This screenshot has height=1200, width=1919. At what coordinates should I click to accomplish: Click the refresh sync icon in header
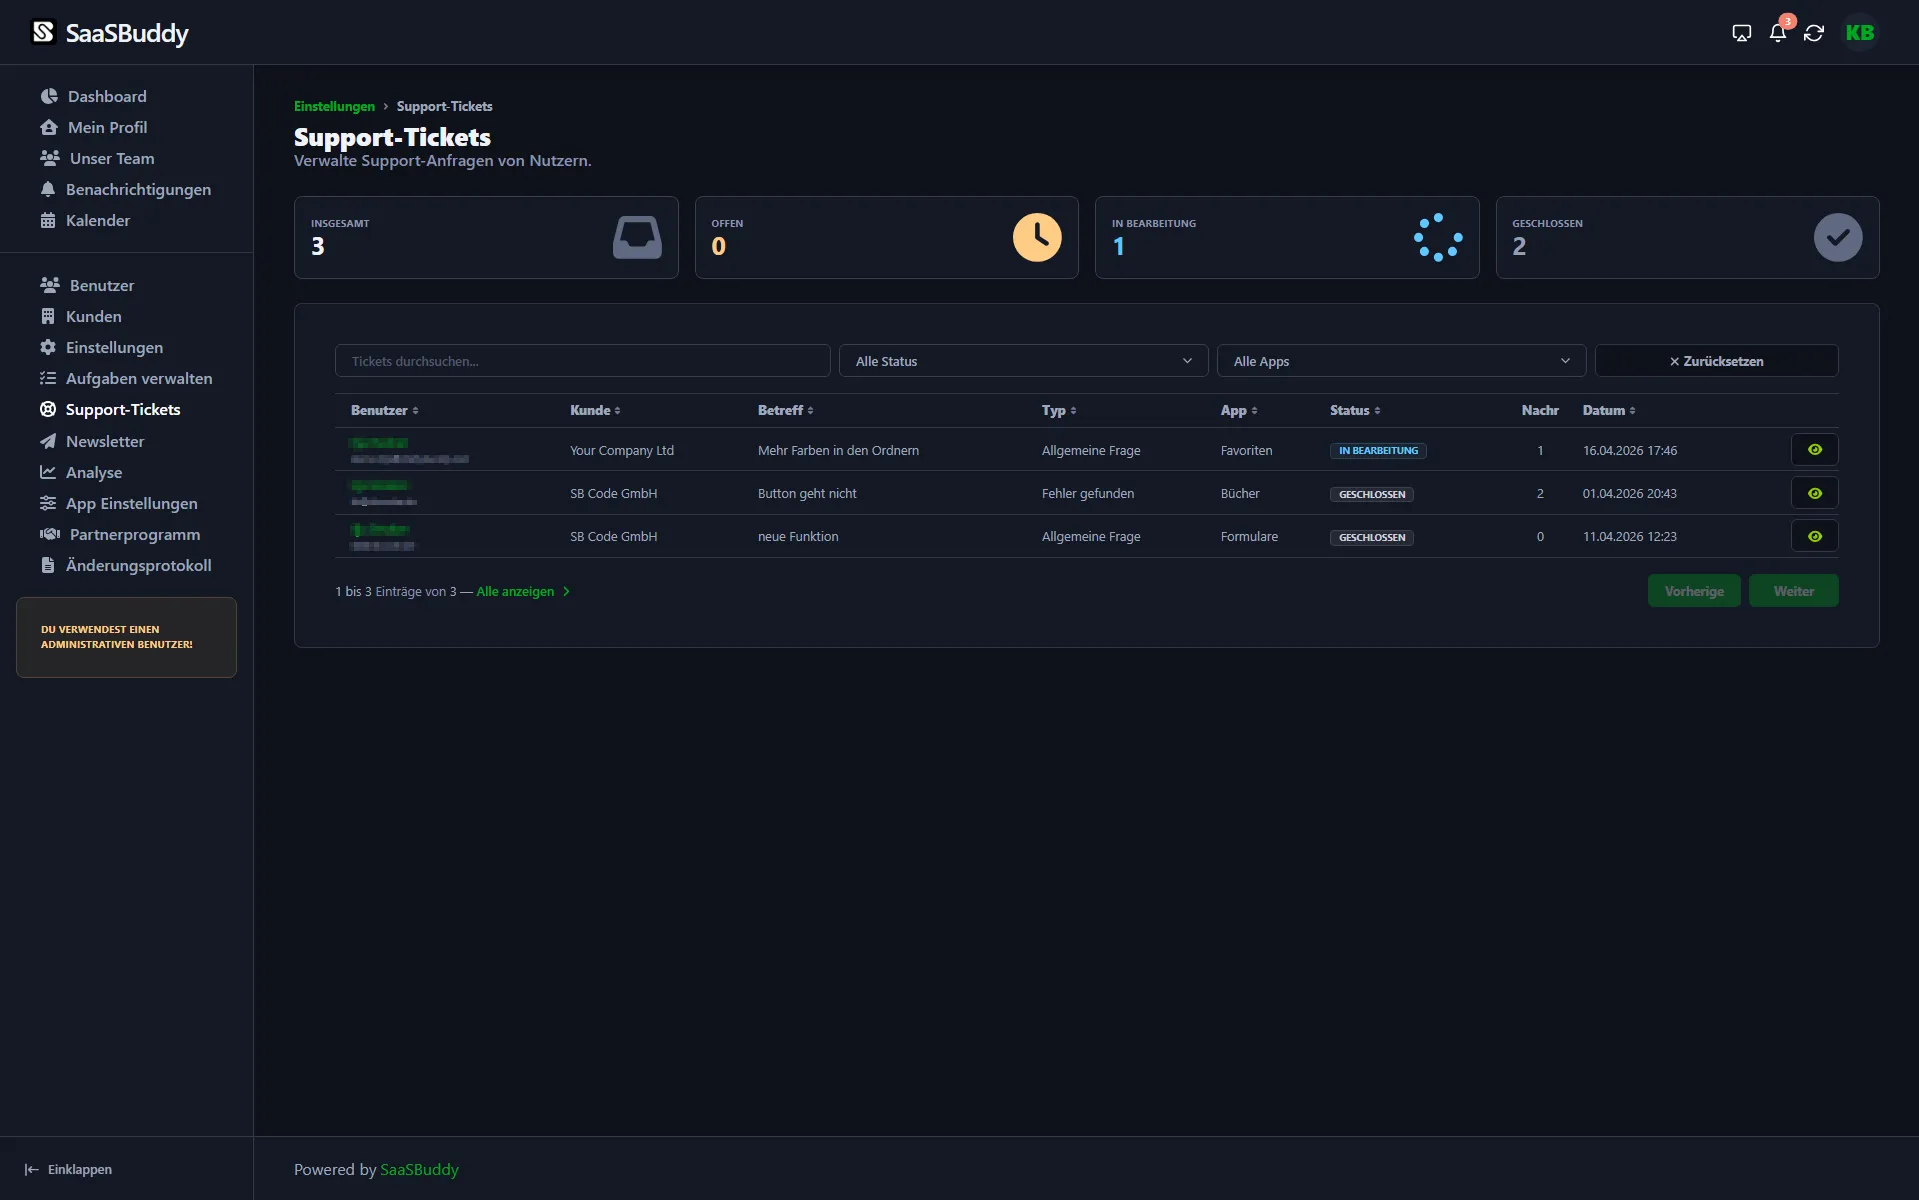(x=1814, y=33)
